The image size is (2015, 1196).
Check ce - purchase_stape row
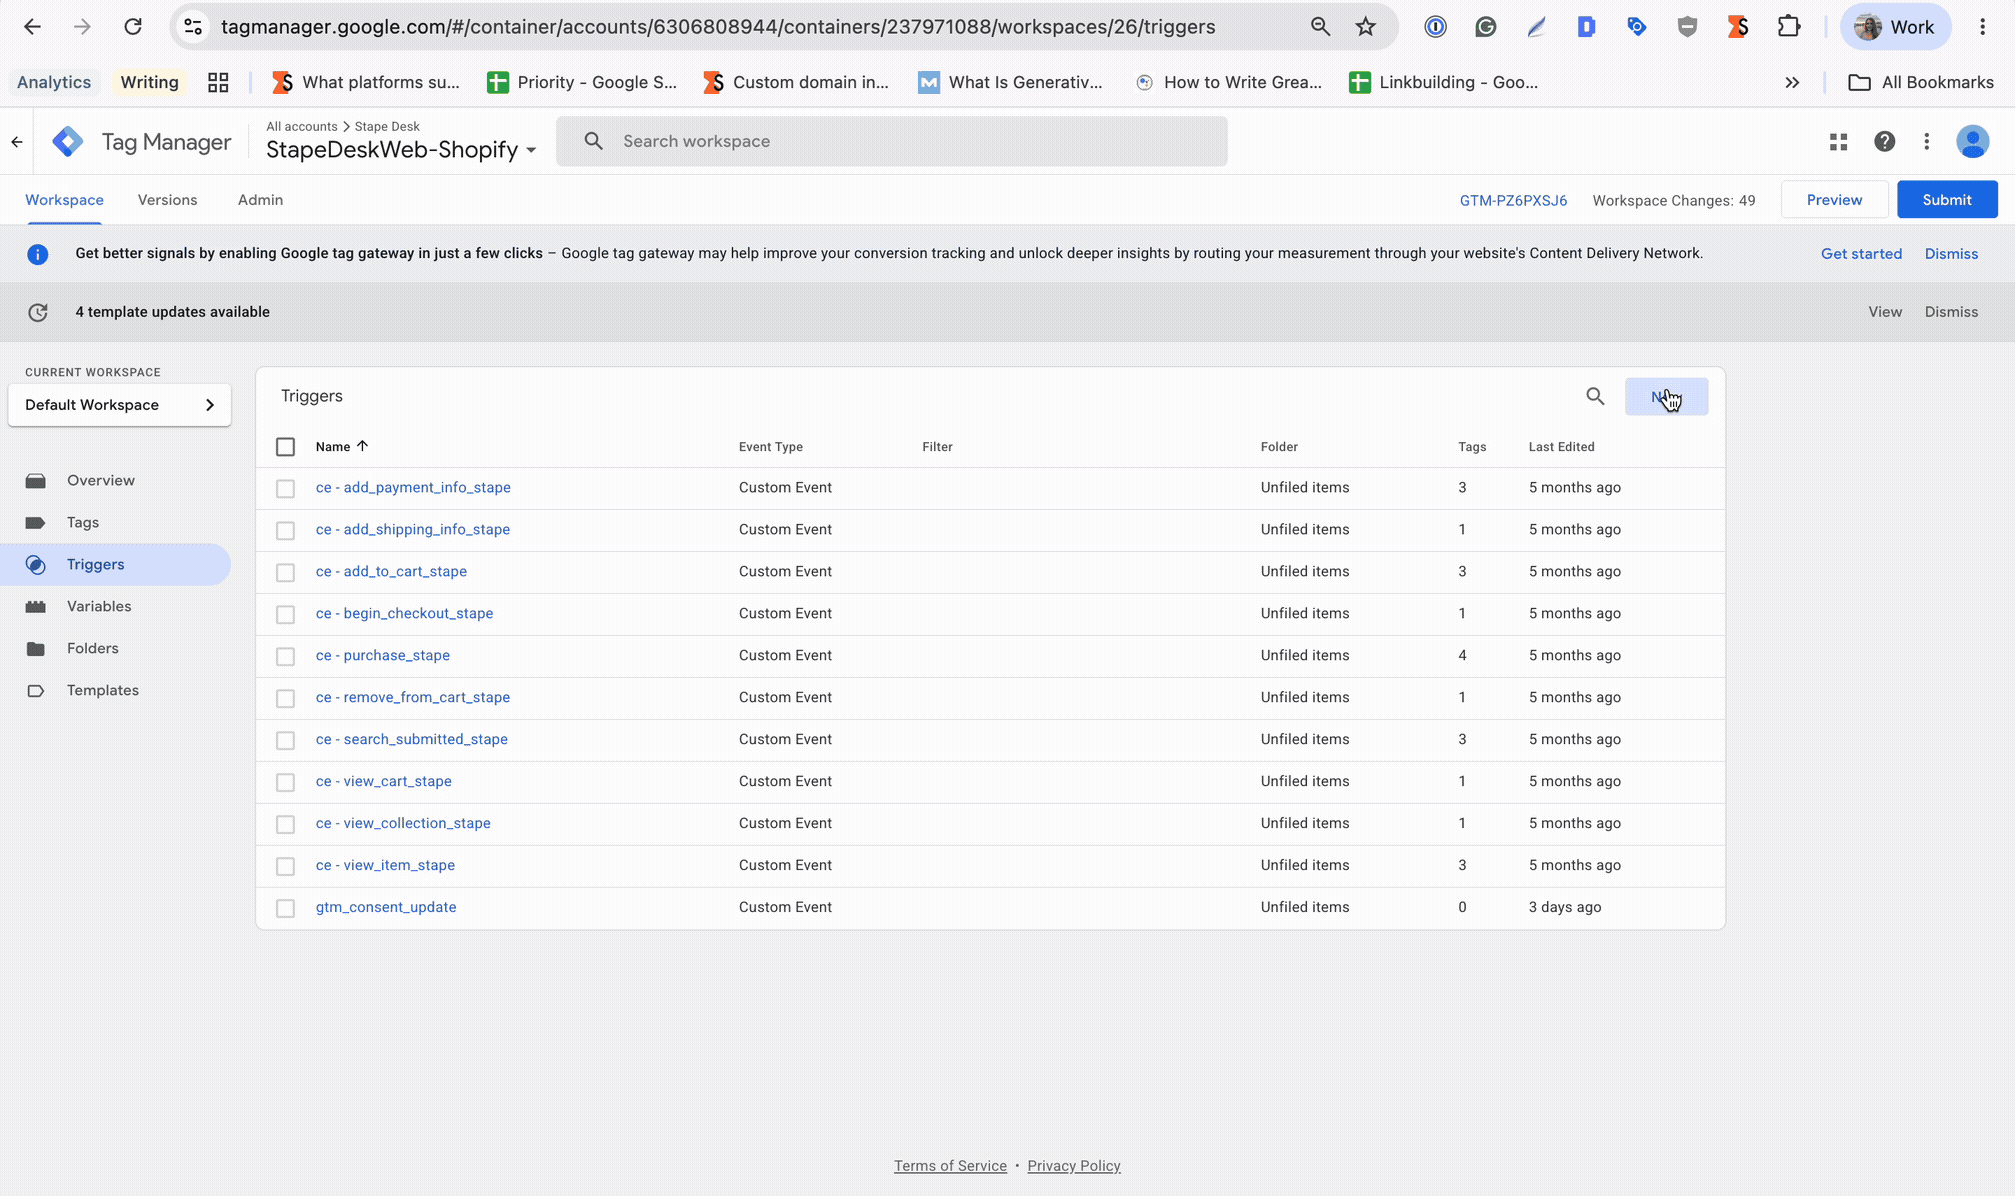pos(286,657)
